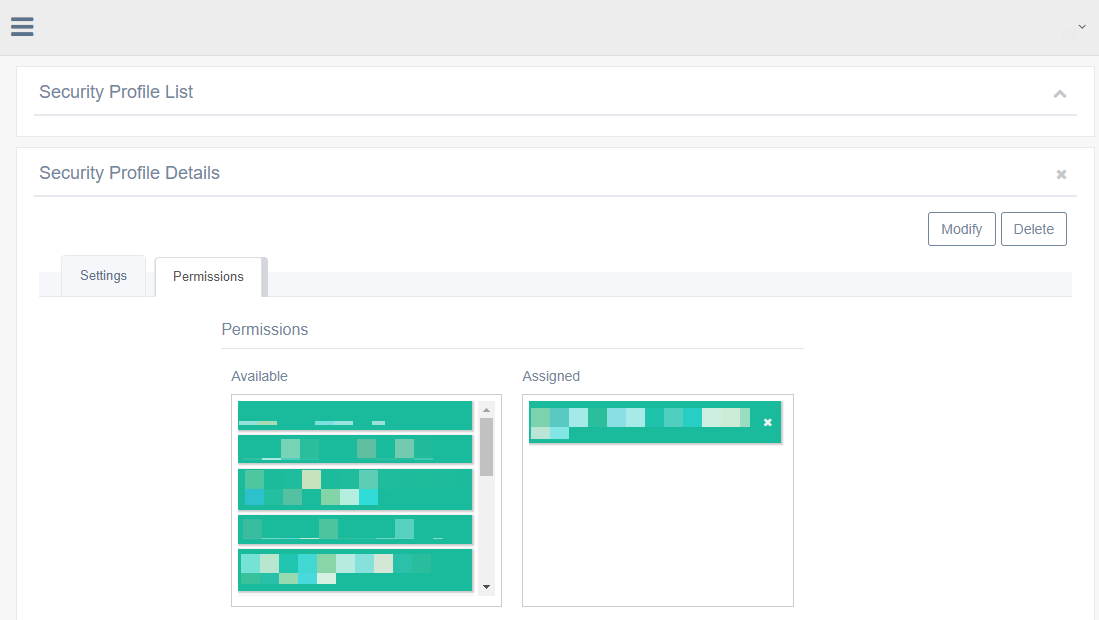Click the Modify button

tap(961, 229)
